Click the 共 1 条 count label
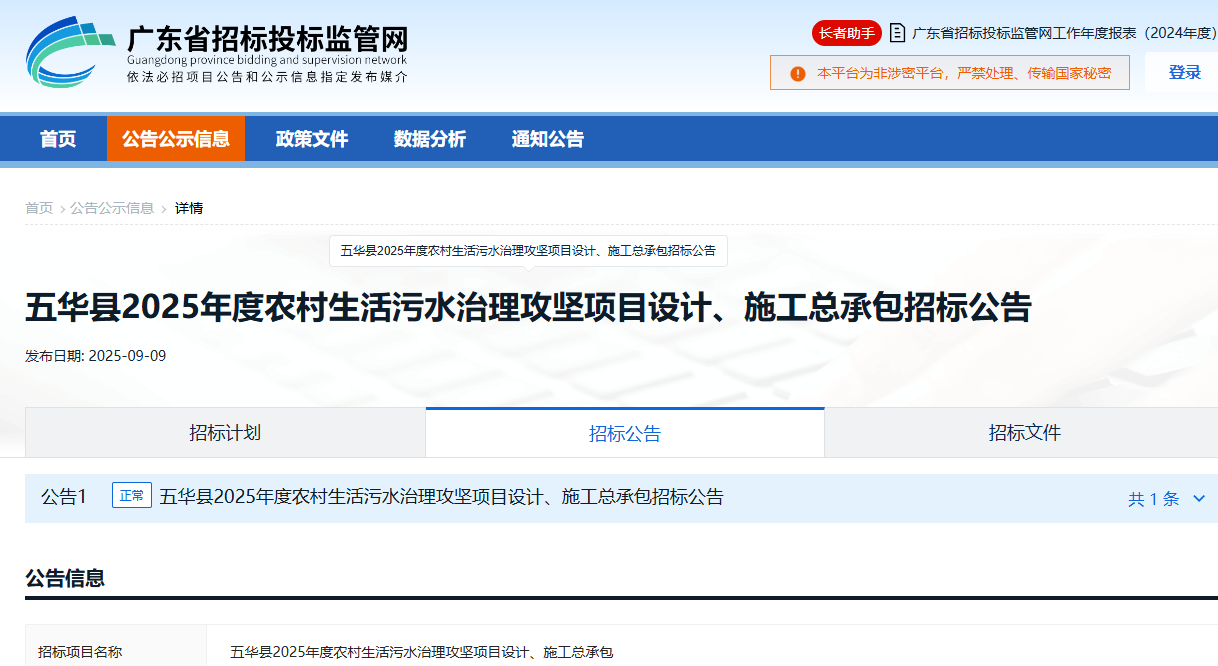This screenshot has width=1218, height=666. (x=1159, y=496)
